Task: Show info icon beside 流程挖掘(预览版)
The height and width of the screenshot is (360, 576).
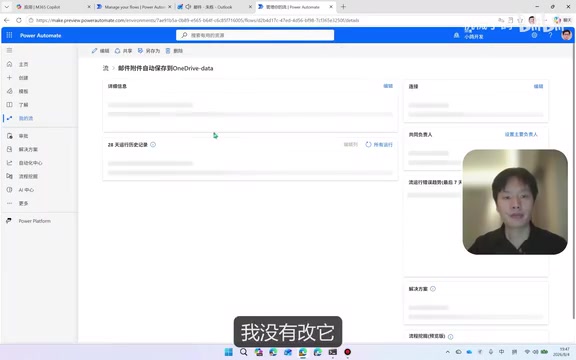Action: (450, 336)
